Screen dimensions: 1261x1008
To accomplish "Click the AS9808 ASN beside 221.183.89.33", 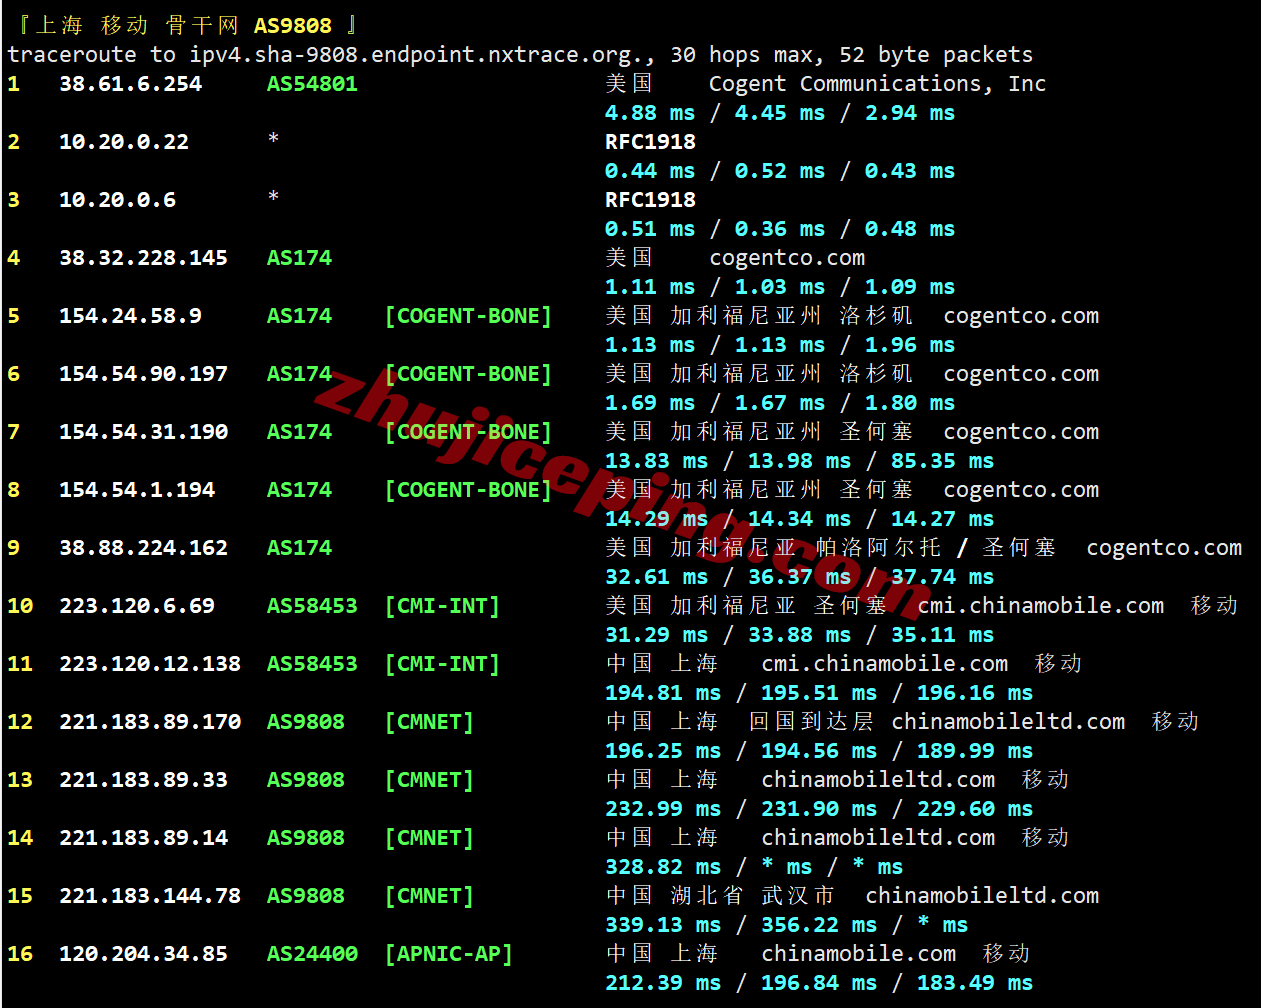I will pos(305,780).
